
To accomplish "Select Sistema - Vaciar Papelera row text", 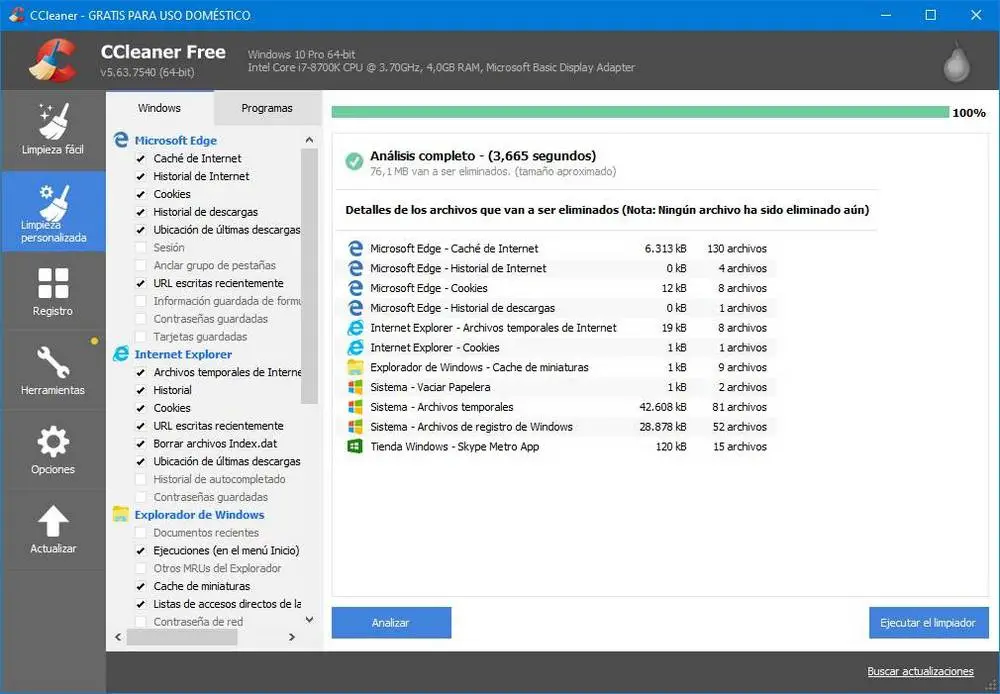I will pos(430,387).
